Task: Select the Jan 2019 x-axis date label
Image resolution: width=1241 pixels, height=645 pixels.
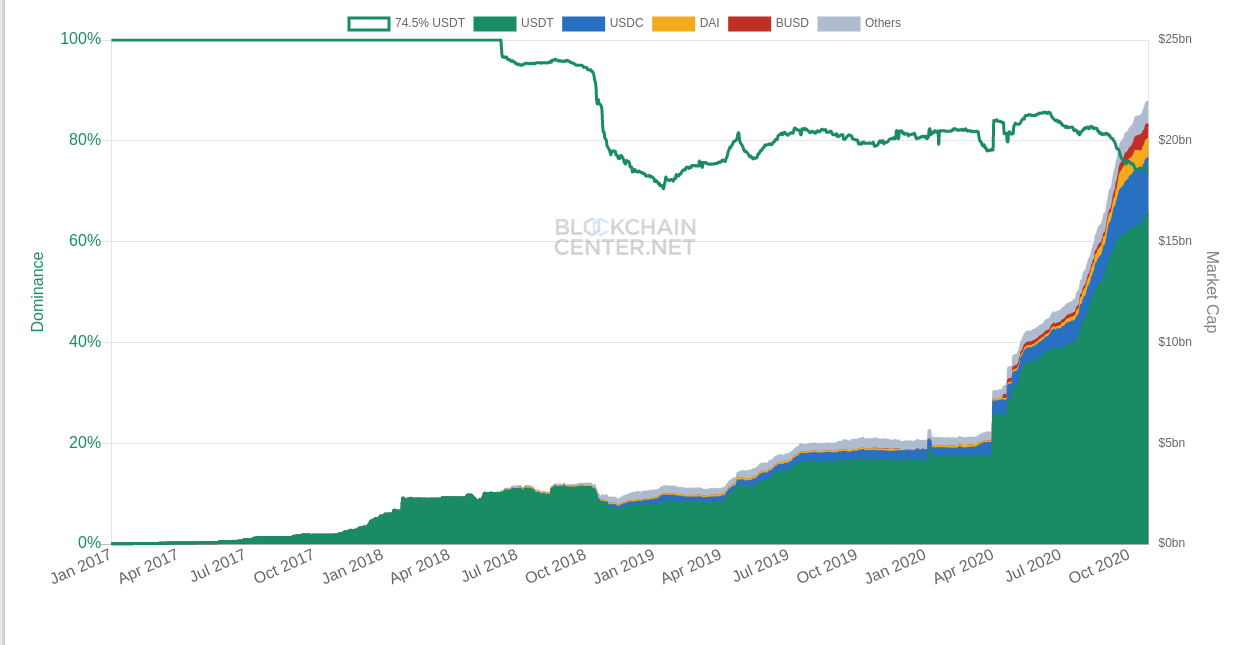Action: (x=624, y=566)
